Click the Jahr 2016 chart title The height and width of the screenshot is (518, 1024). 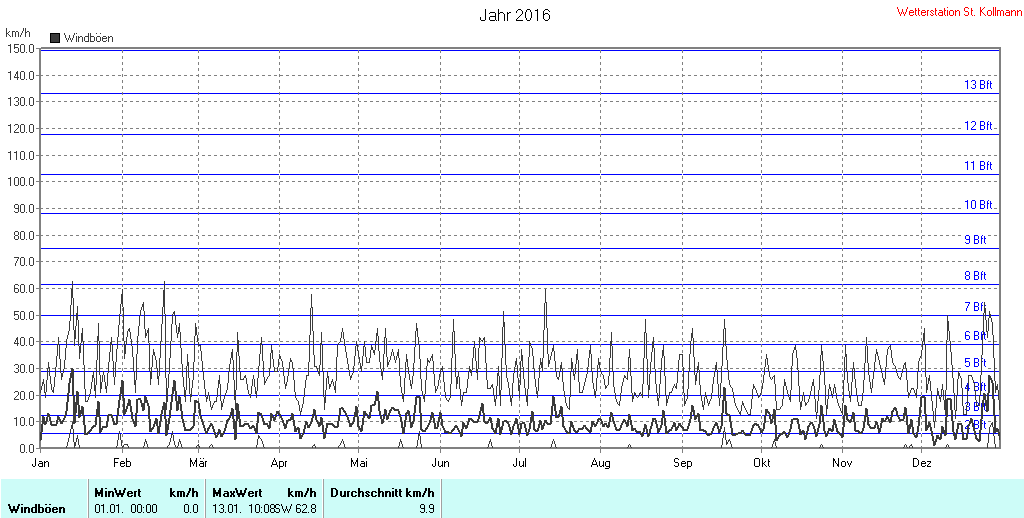tap(515, 15)
